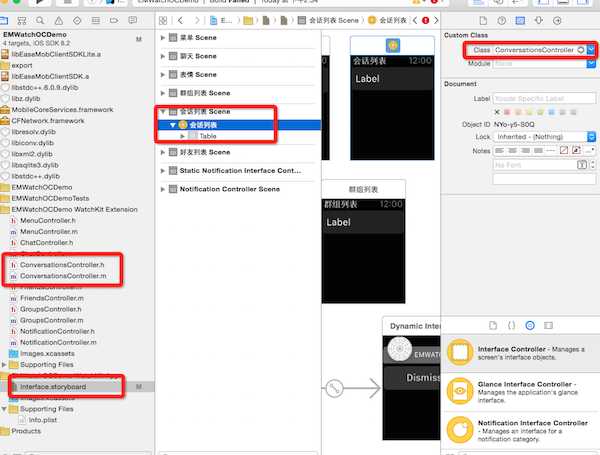Go forward with the jump bar right arrow
The width and height of the screenshot is (600, 455).
(197, 20)
